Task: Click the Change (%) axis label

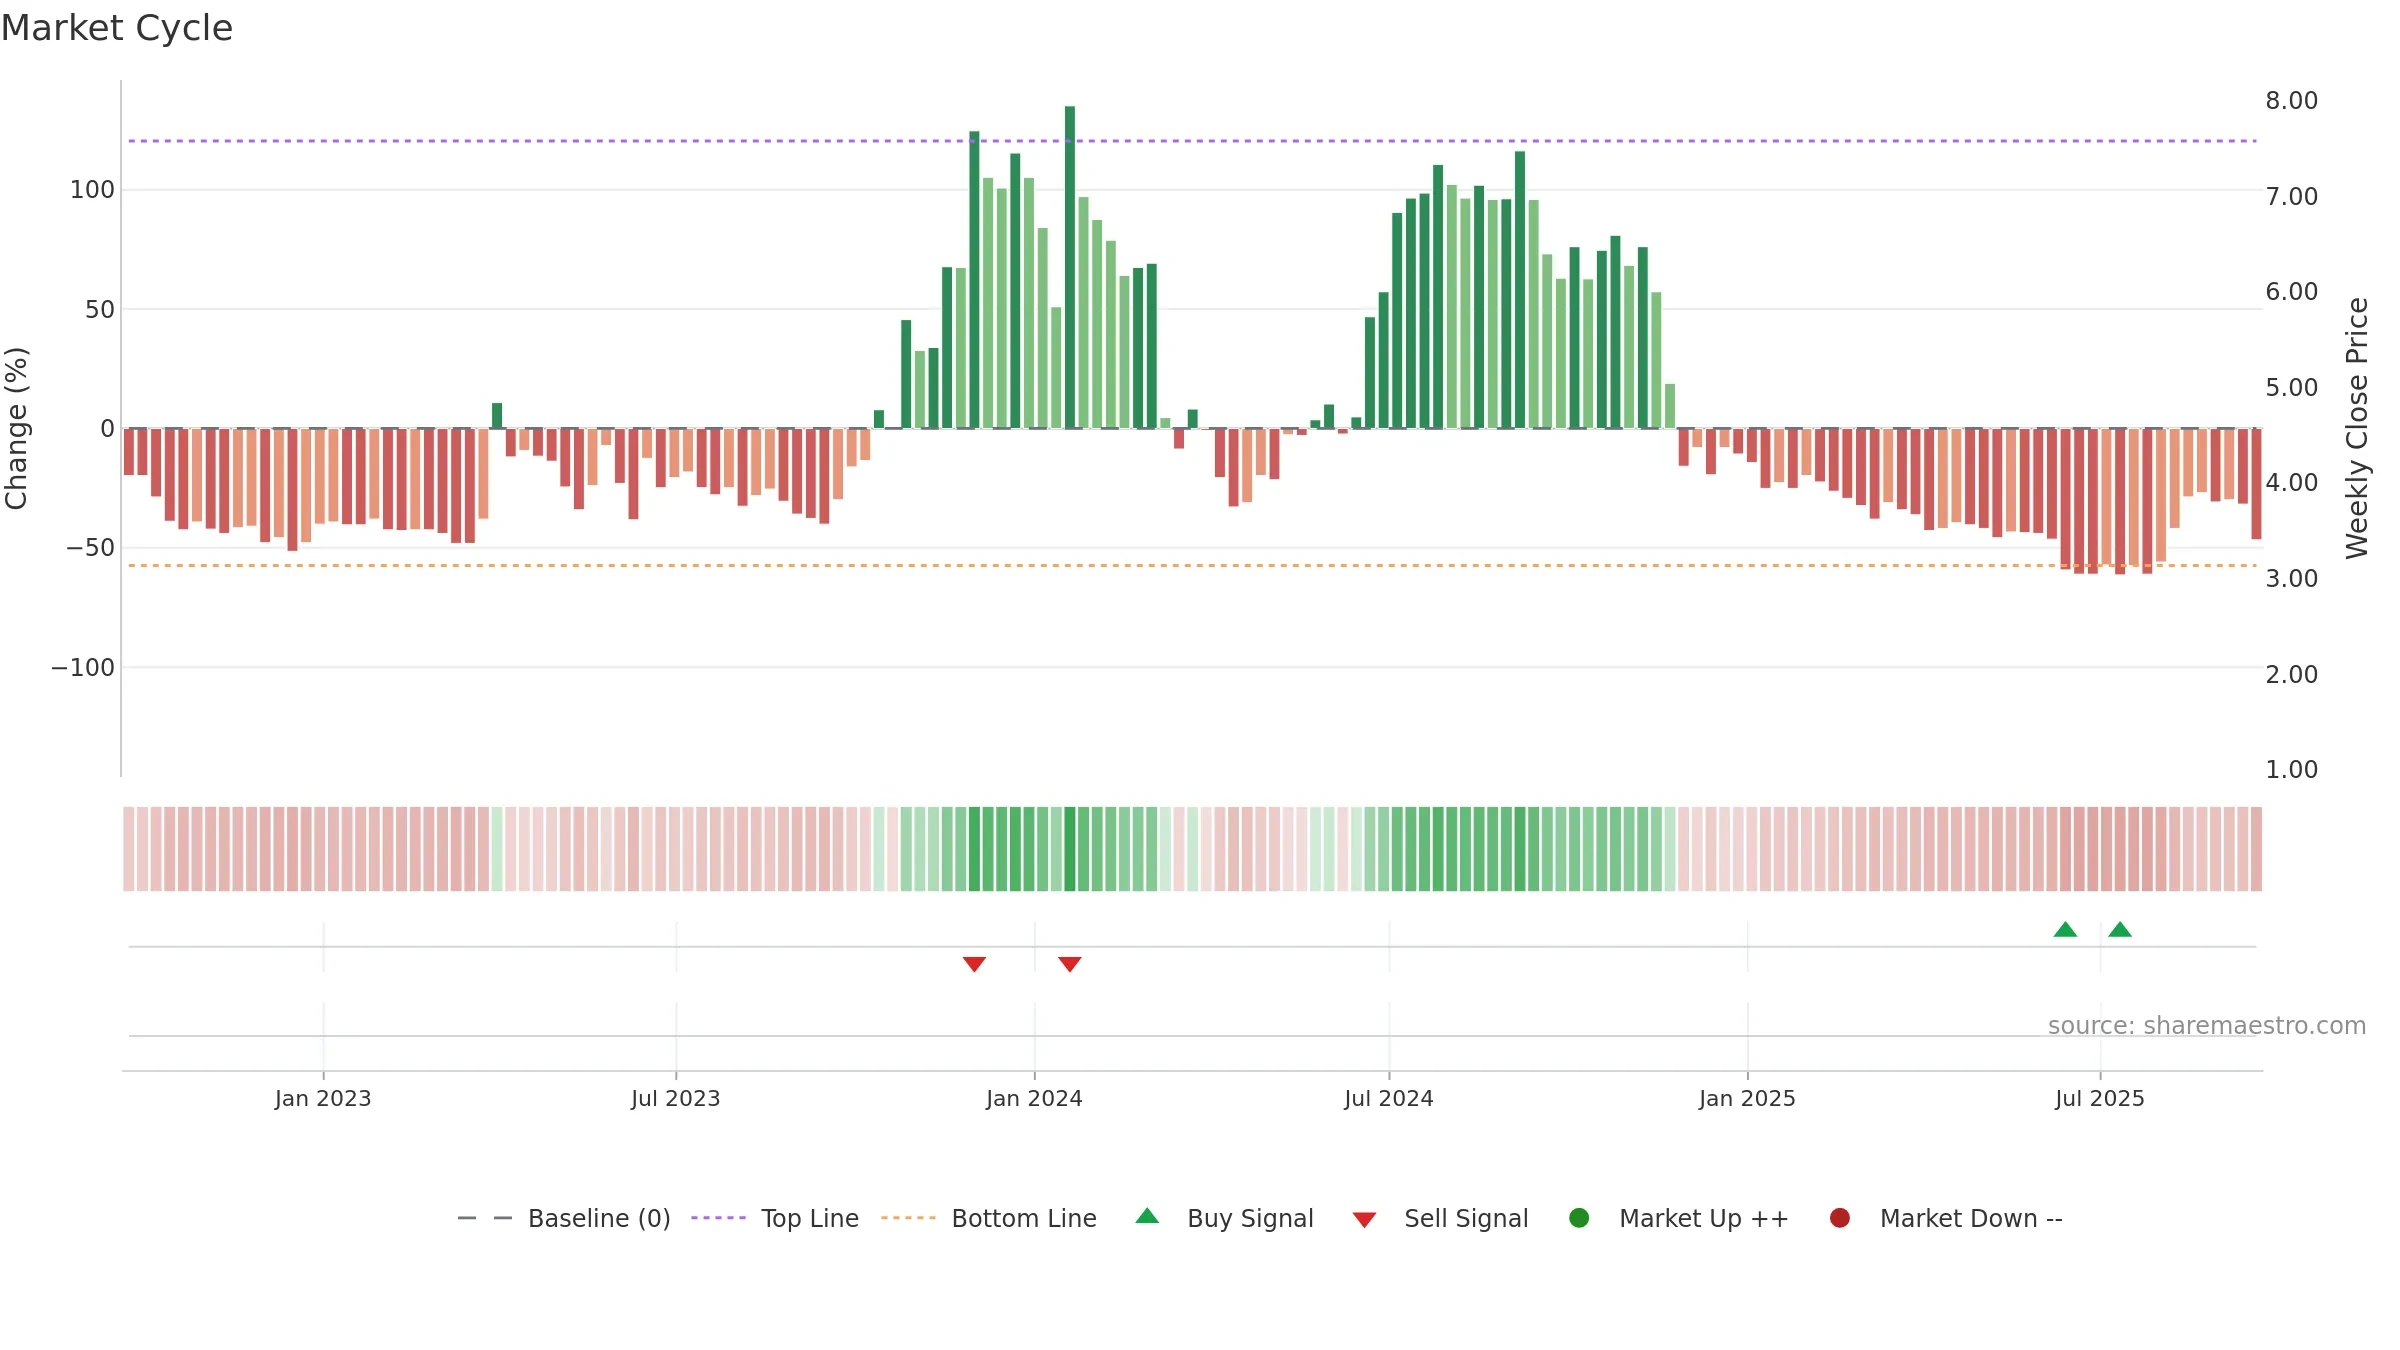Action: coord(16,428)
